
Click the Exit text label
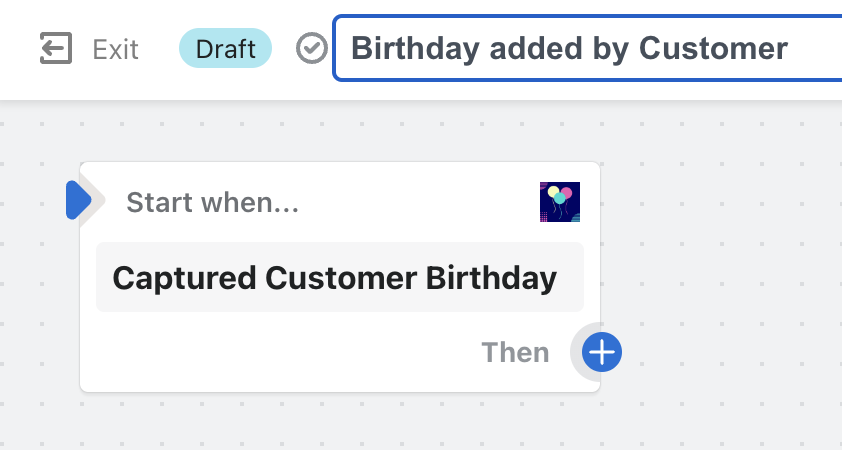[115, 49]
